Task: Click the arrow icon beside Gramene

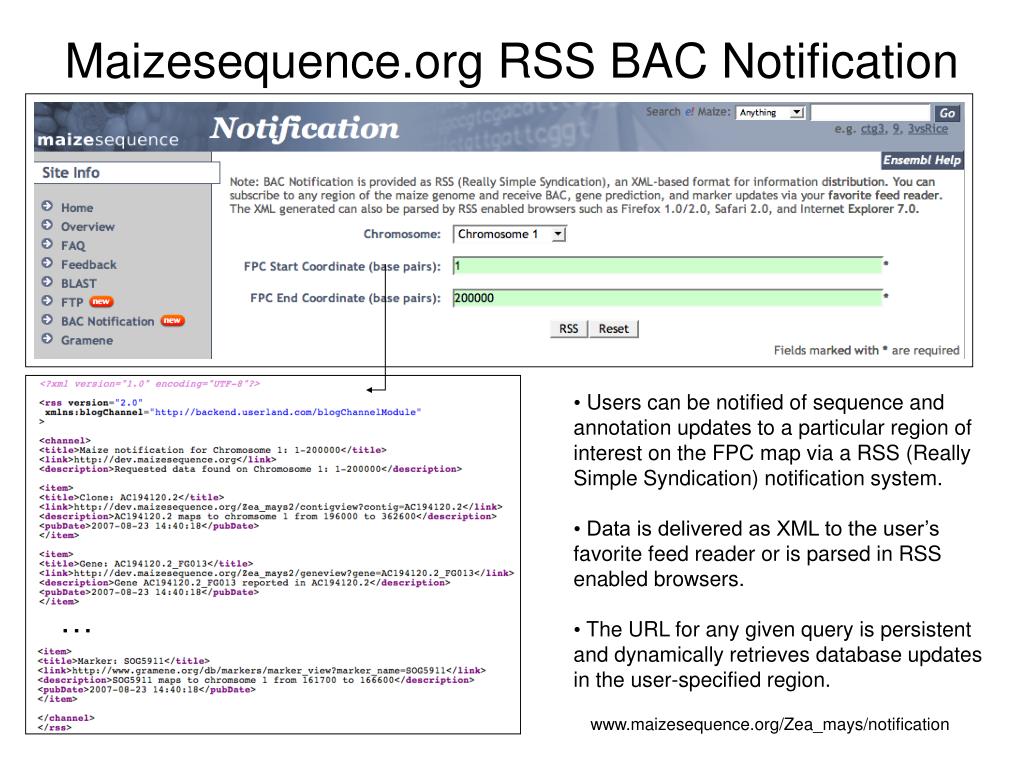Action: [47, 339]
